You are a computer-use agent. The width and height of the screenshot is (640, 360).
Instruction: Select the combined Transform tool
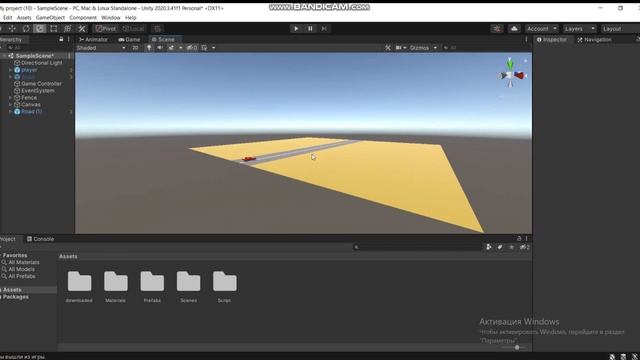68,29
